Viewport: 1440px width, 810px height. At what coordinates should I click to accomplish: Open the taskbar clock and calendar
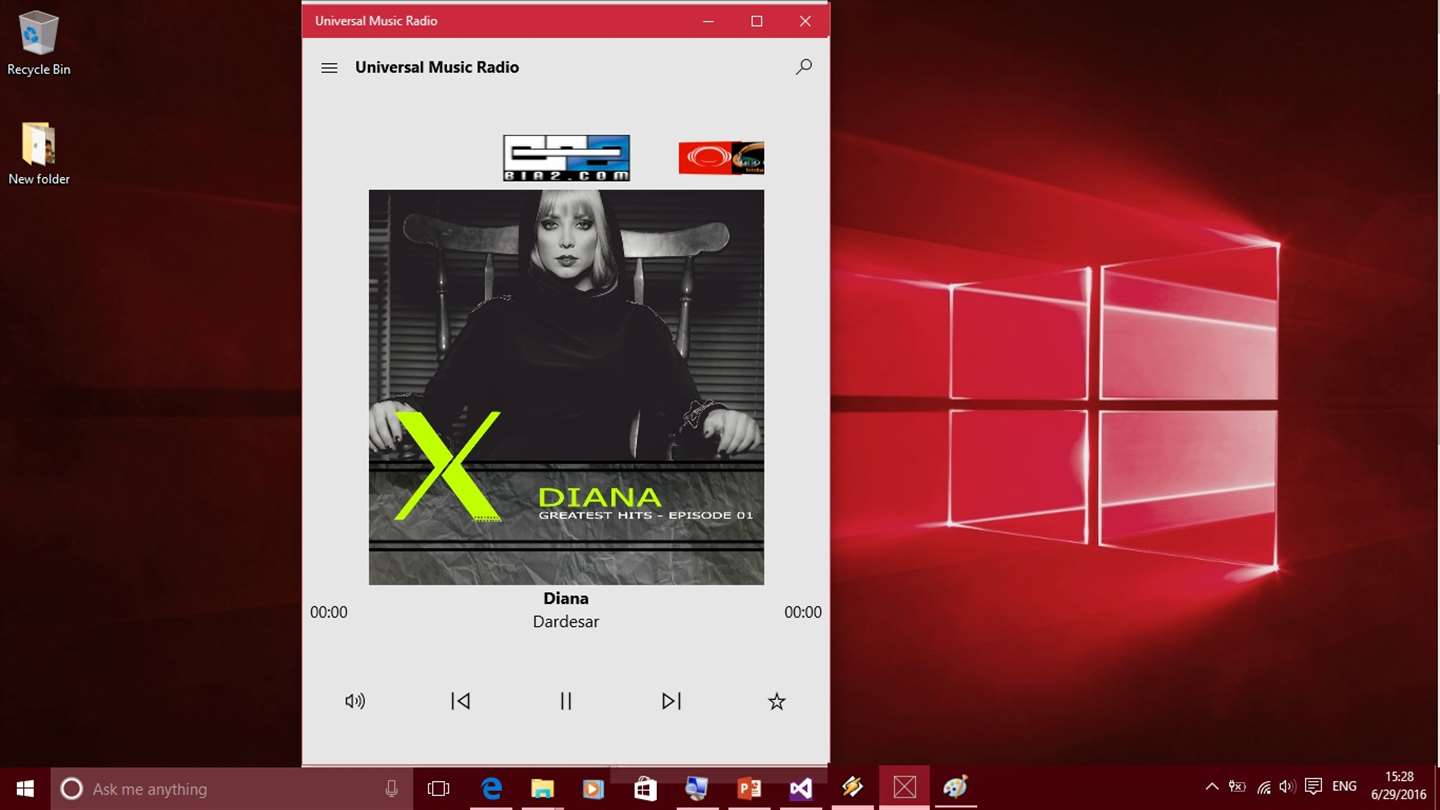pyautogui.click(x=1400, y=788)
